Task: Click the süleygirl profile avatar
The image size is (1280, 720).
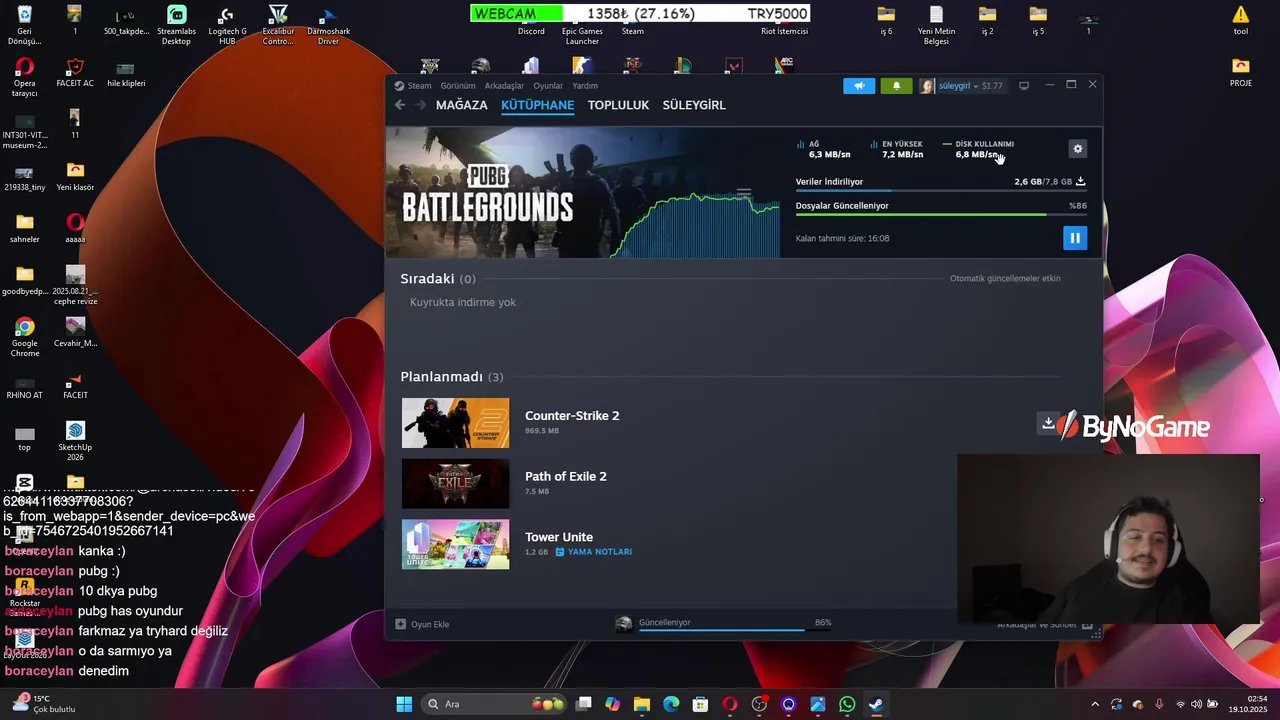Action: (927, 86)
